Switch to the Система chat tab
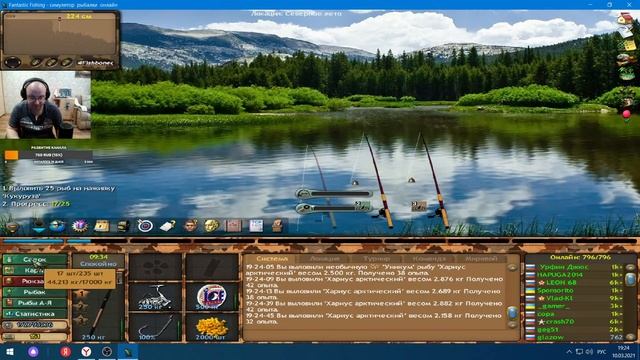 [272, 258]
